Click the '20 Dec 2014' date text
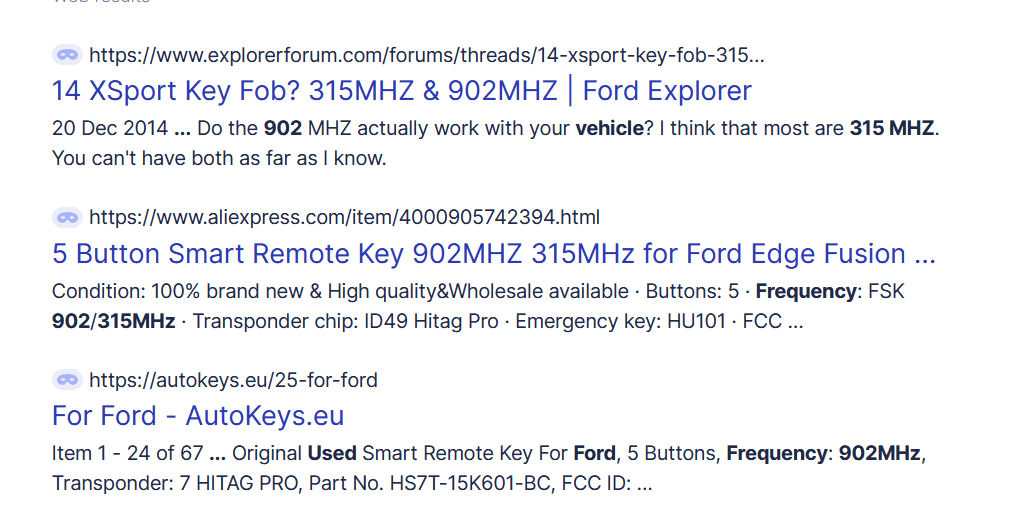The width and height of the screenshot is (1012, 522). tap(109, 129)
